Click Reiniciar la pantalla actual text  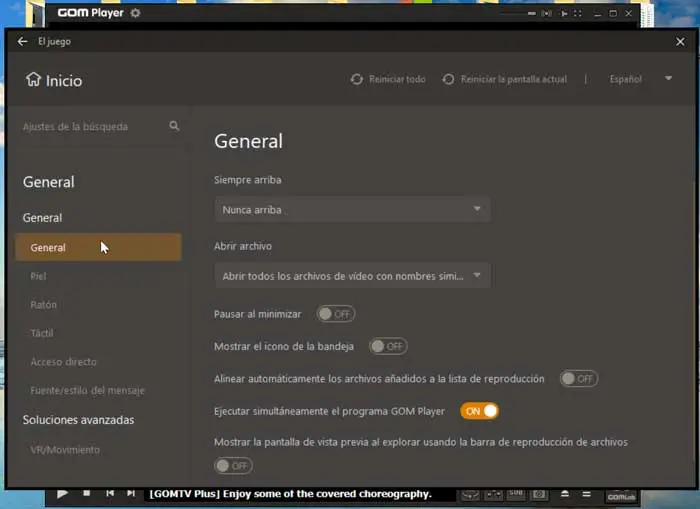click(514, 79)
